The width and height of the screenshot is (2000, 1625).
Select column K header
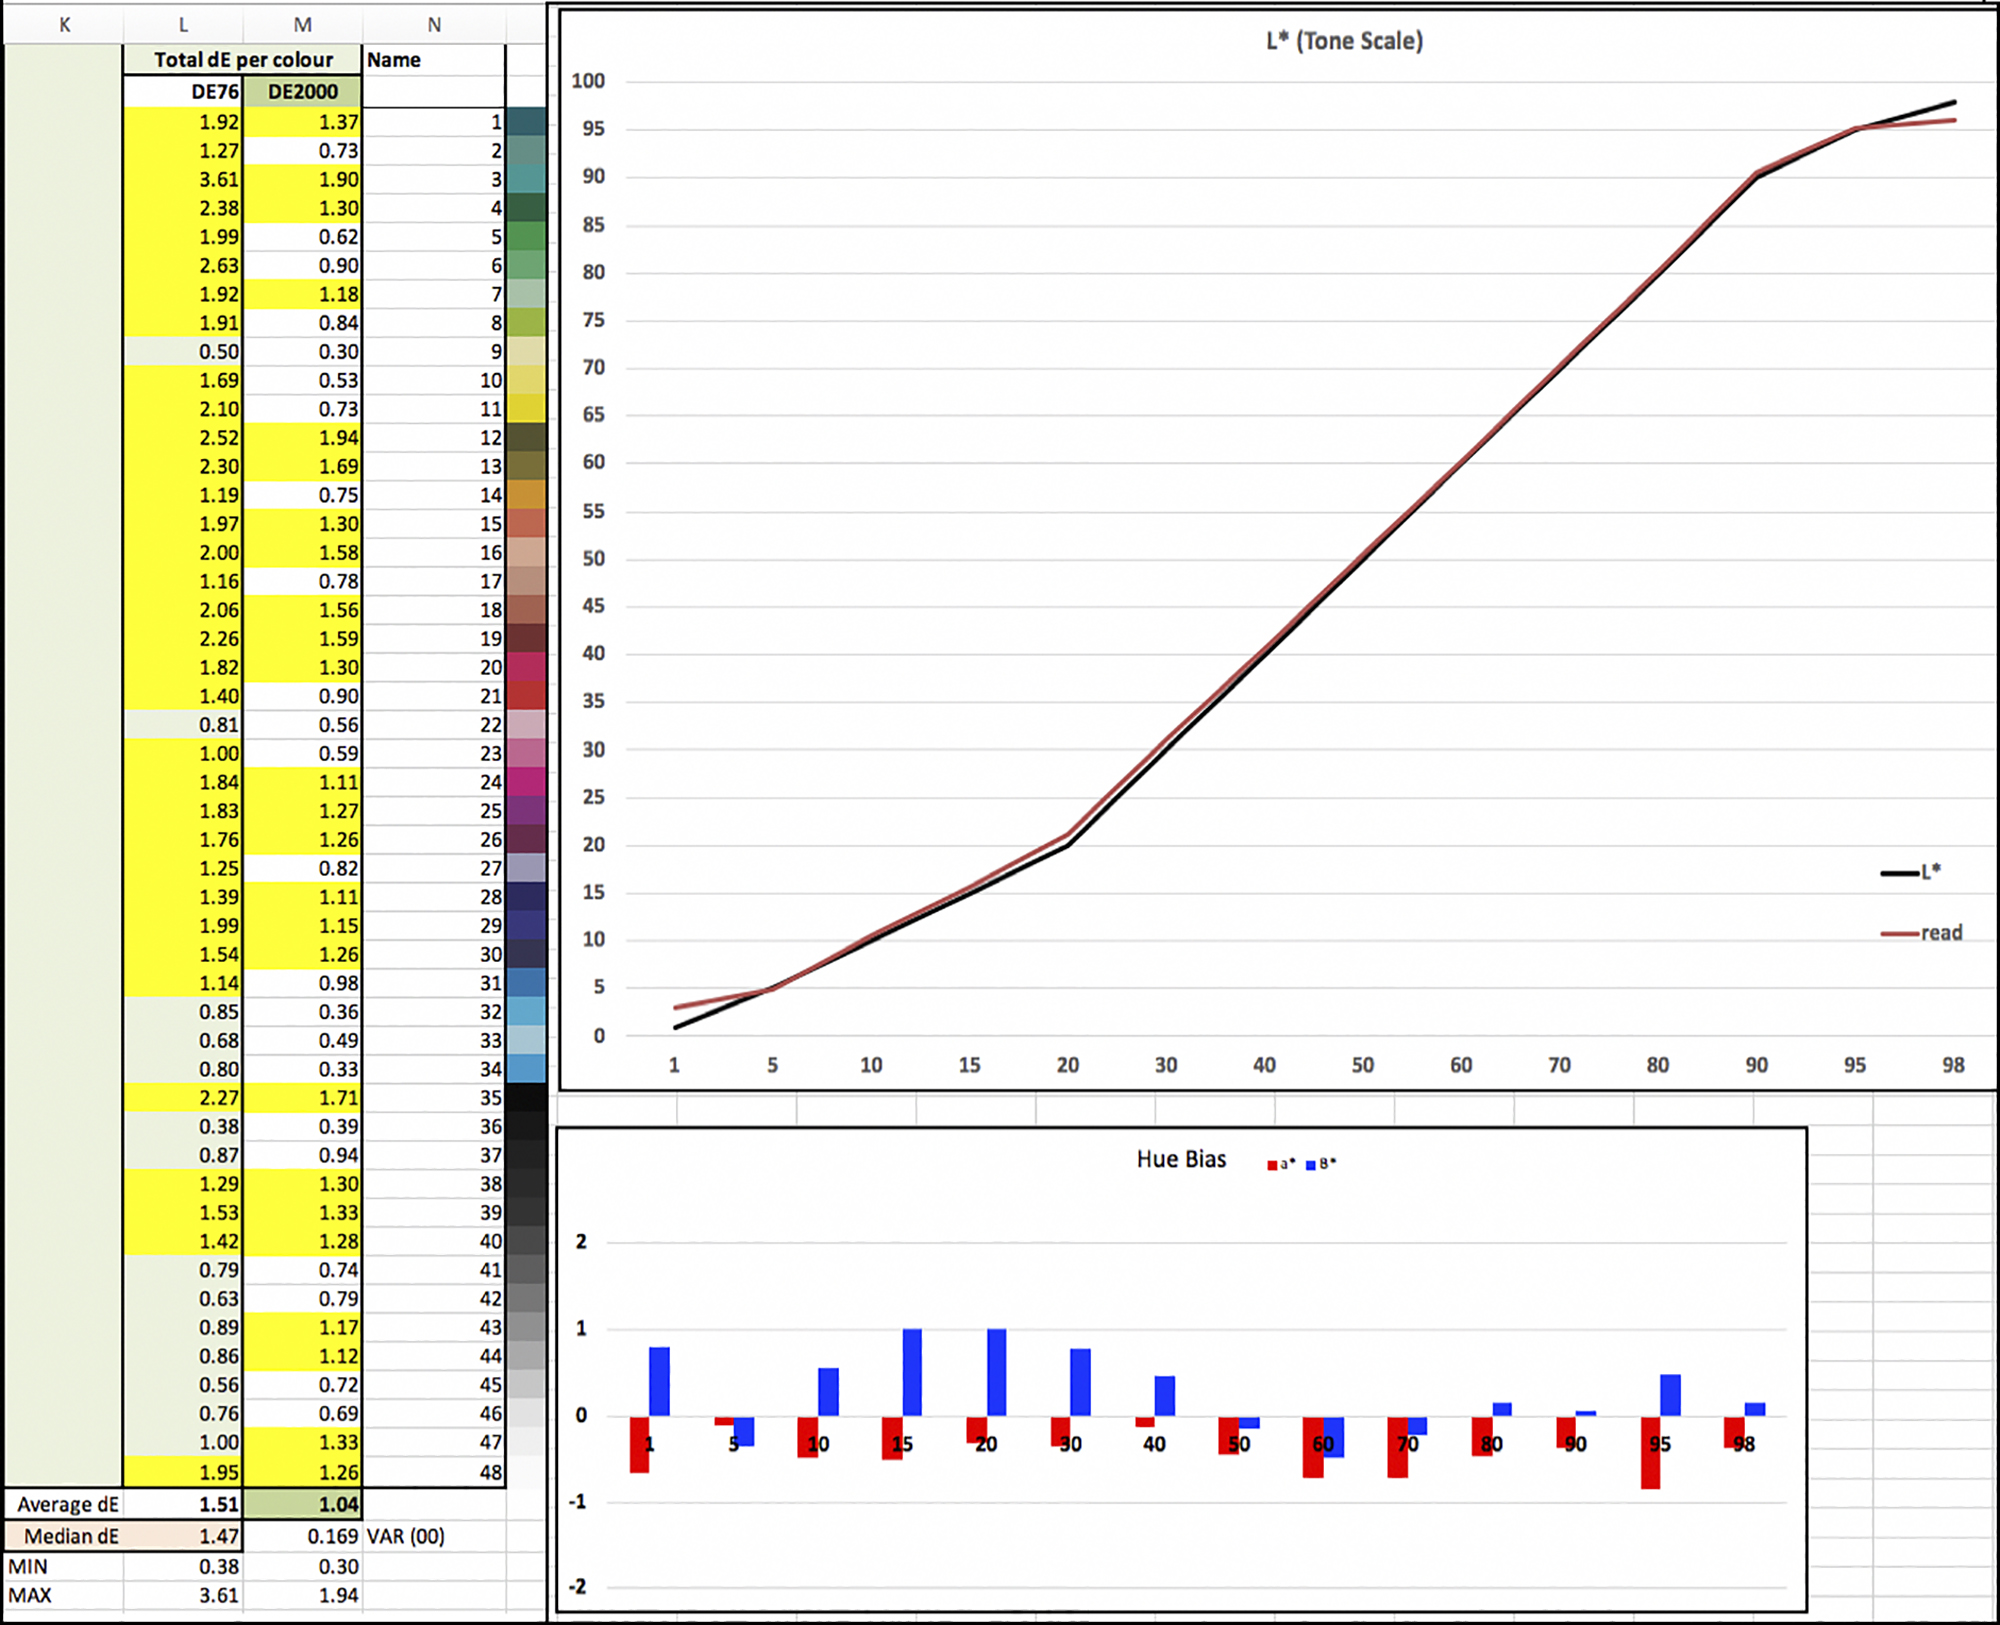pos(64,25)
